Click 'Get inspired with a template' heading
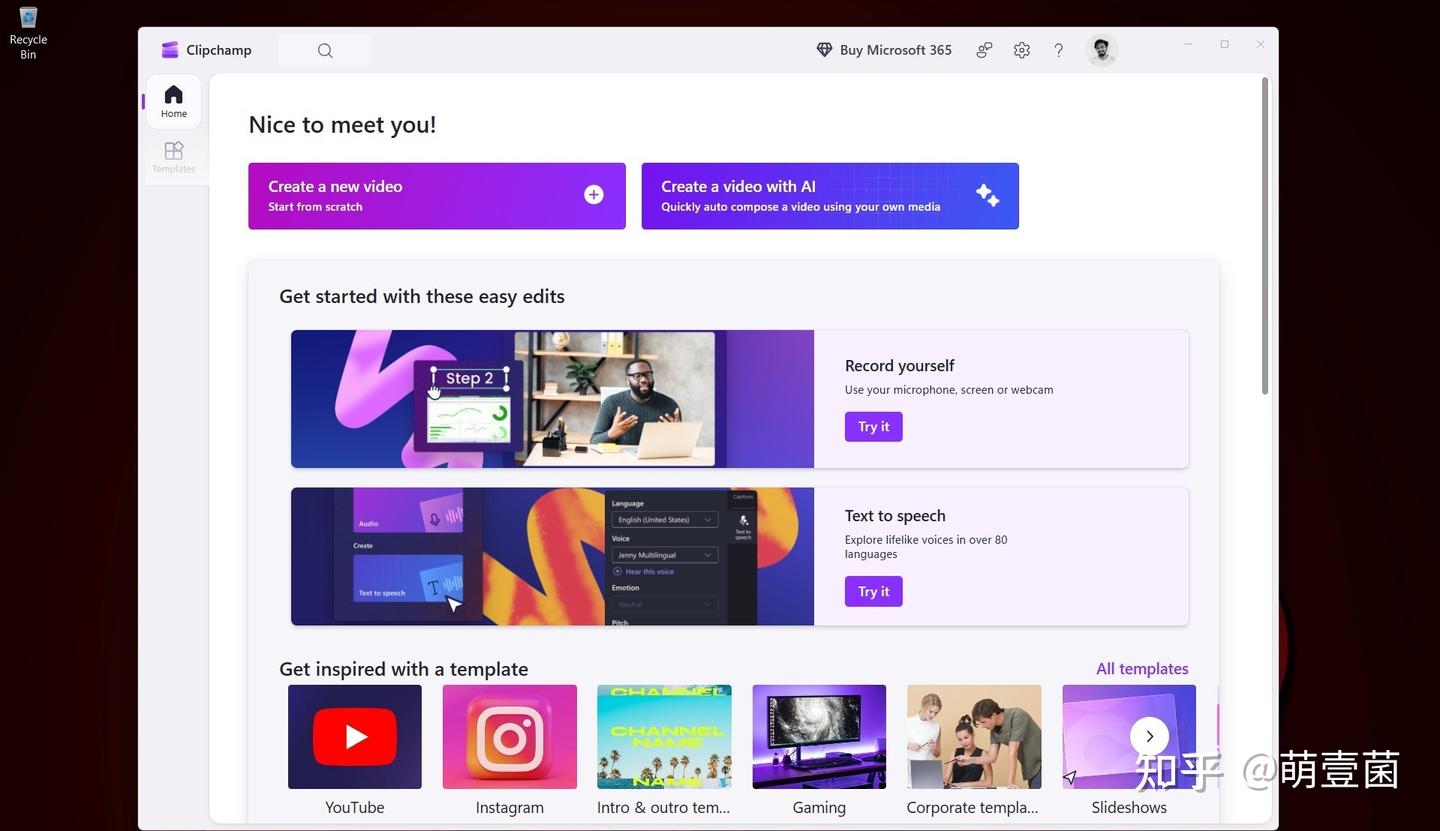1440x831 pixels. pyautogui.click(x=404, y=669)
